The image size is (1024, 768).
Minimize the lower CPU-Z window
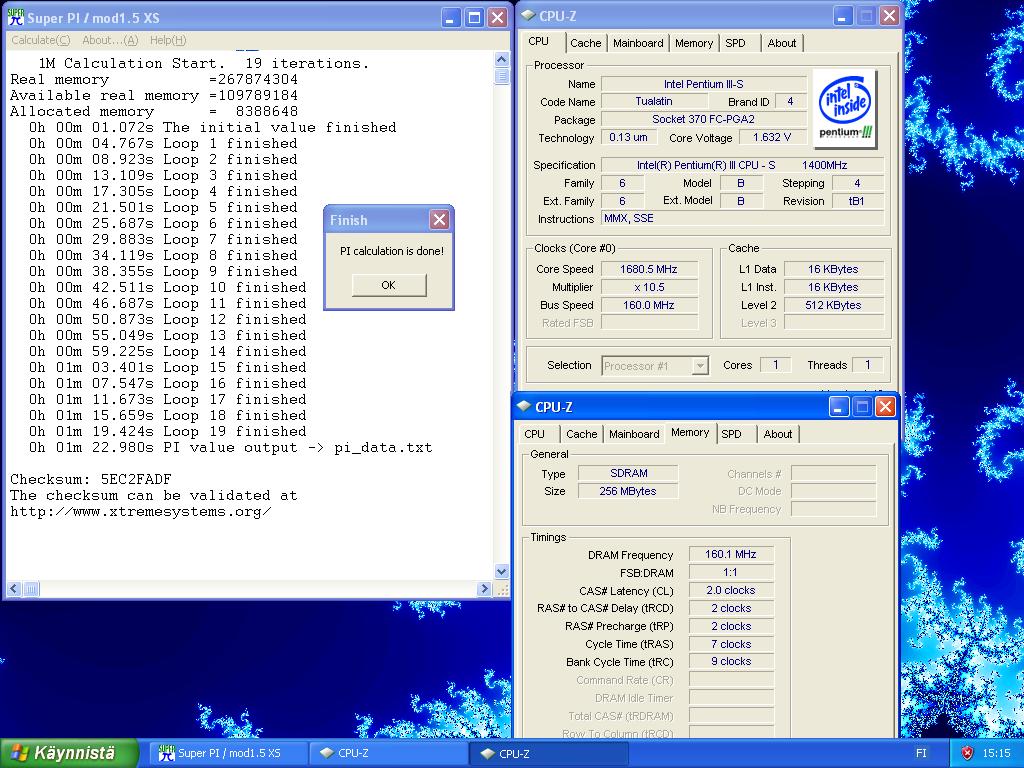point(839,407)
